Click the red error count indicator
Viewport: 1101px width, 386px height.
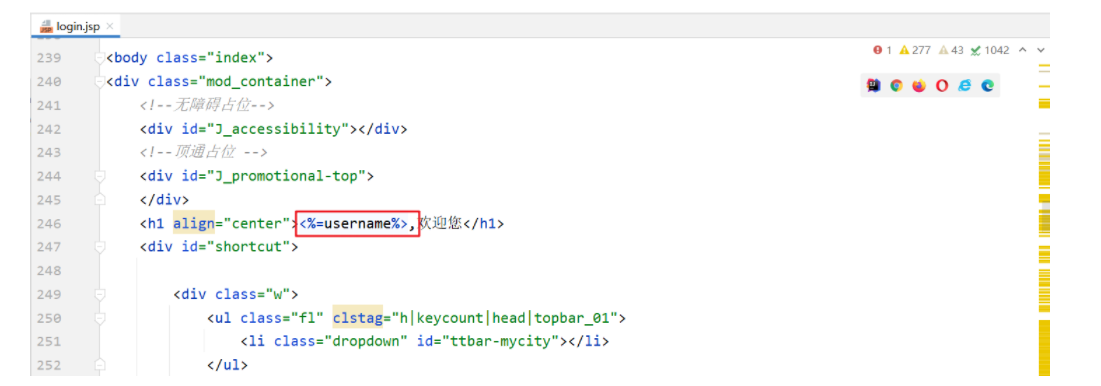pos(883,50)
